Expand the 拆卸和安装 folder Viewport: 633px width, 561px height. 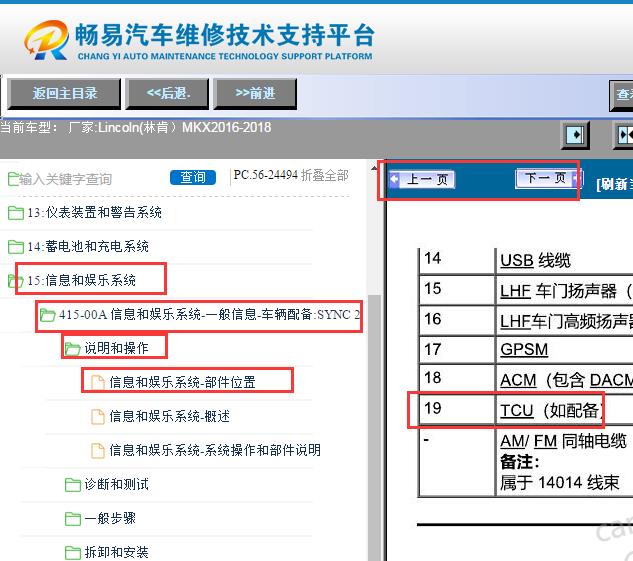(x=116, y=552)
